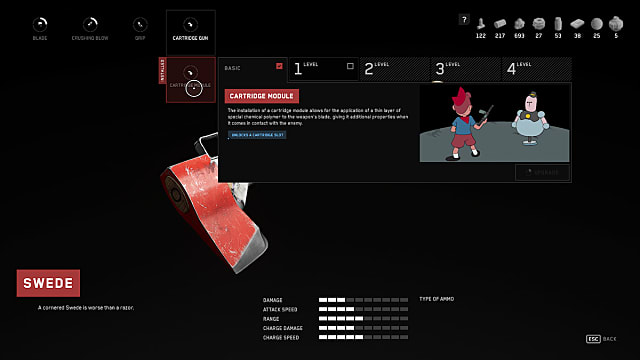Click the resource icon showing 122
The width and height of the screenshot is (640, 360).
481,24
